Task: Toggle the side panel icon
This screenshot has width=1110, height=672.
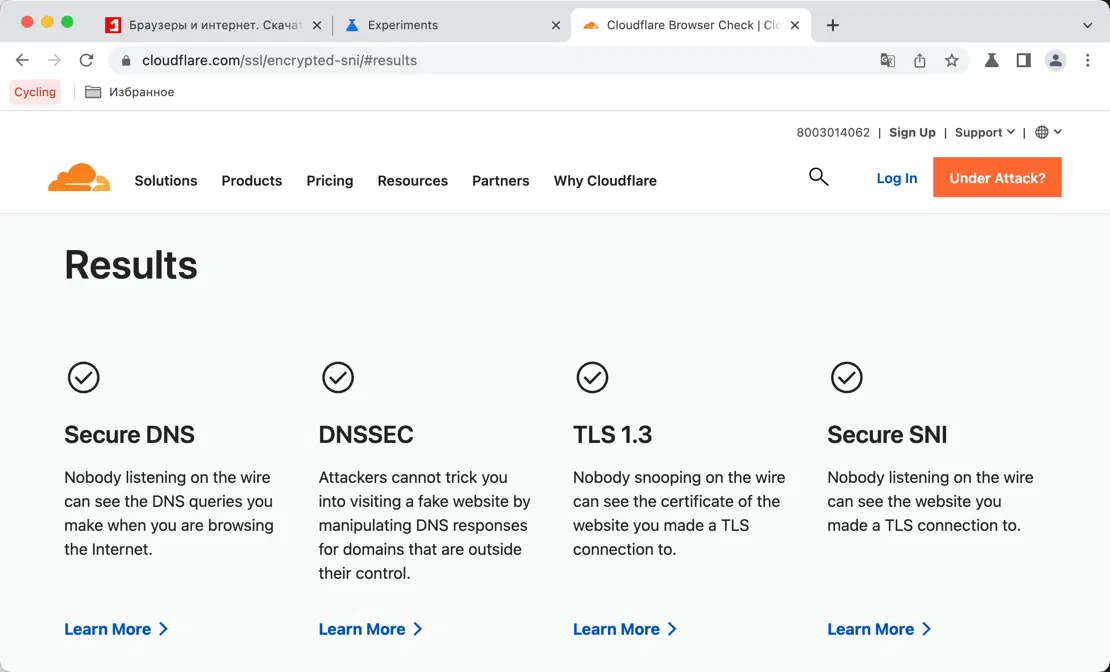Action: coord(1023,60)
